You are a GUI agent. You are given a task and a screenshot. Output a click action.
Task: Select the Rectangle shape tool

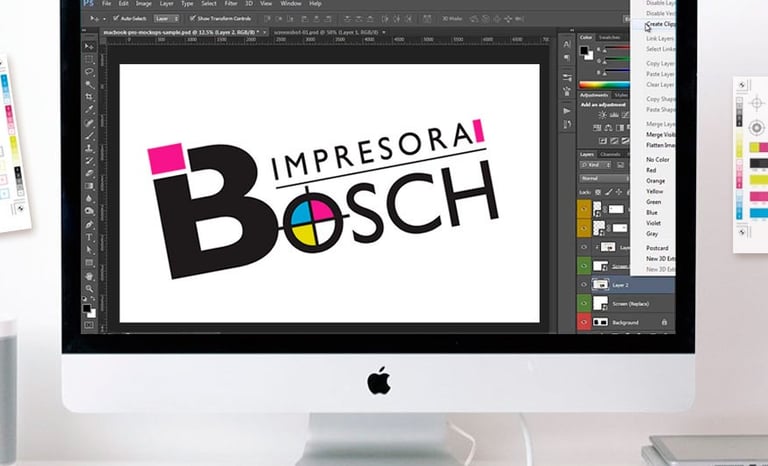tap(89, 263)
